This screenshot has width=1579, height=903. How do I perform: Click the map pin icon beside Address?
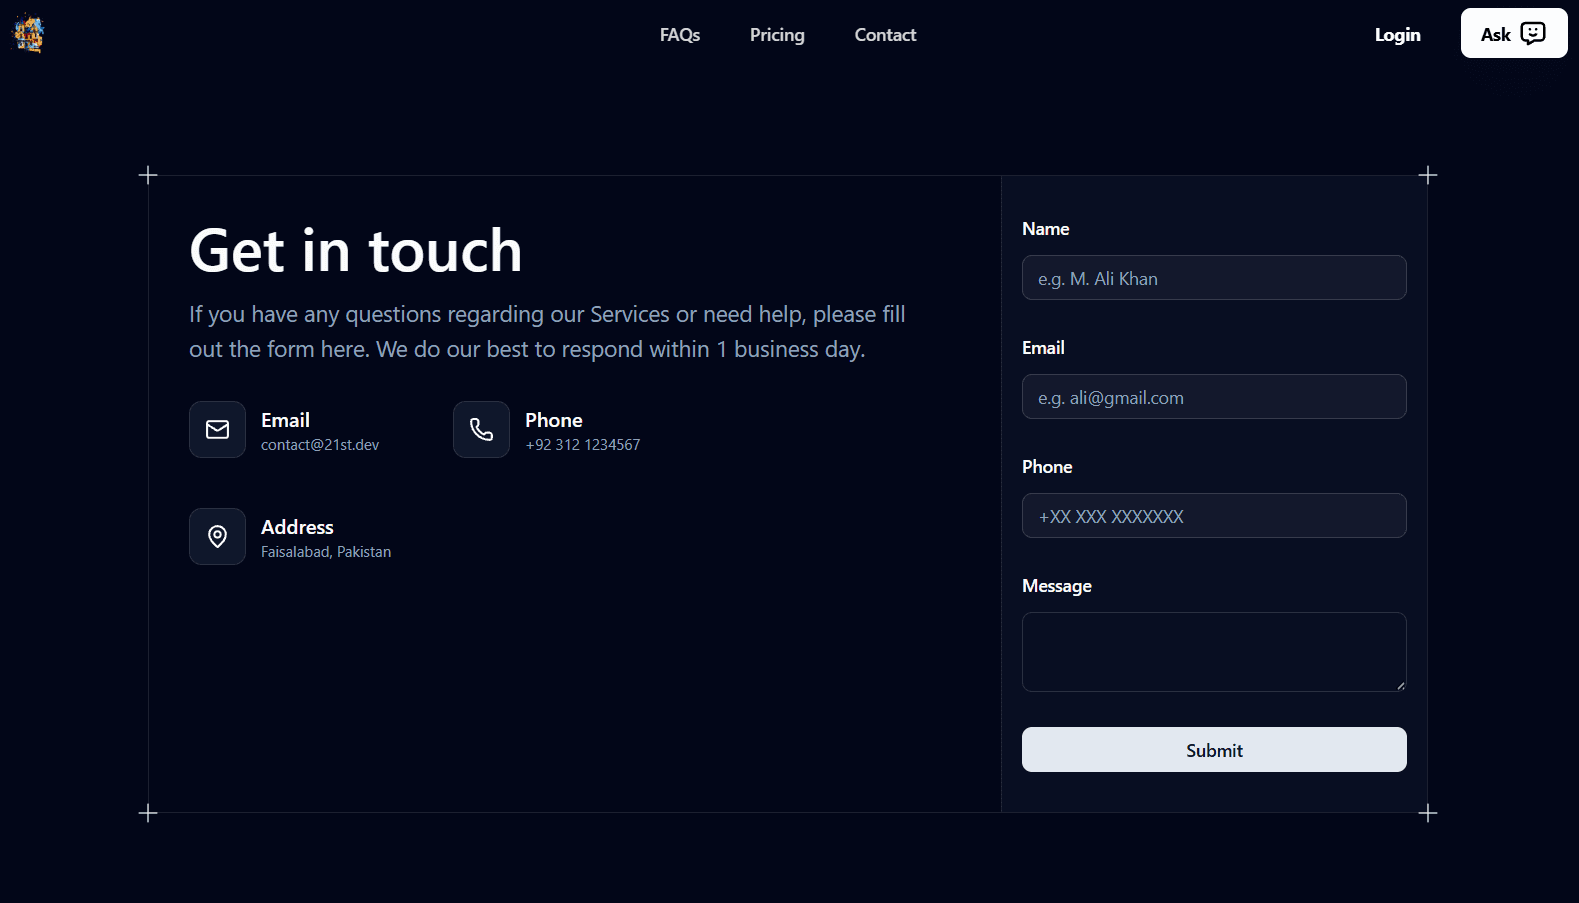(x=217, y=536)
